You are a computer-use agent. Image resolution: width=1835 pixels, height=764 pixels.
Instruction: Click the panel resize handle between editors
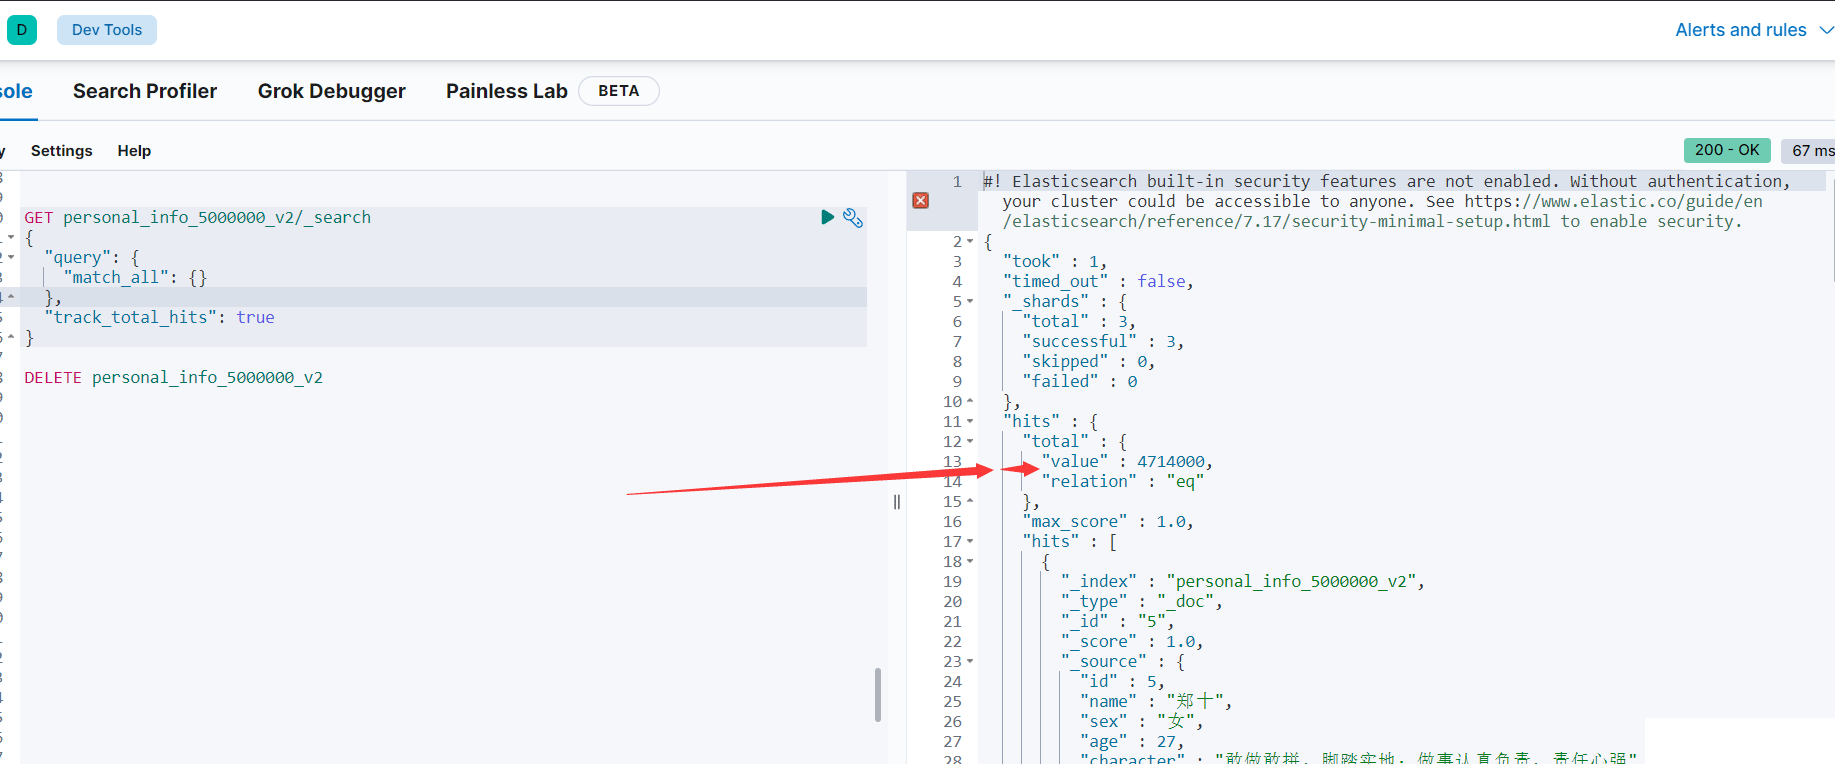897,502
